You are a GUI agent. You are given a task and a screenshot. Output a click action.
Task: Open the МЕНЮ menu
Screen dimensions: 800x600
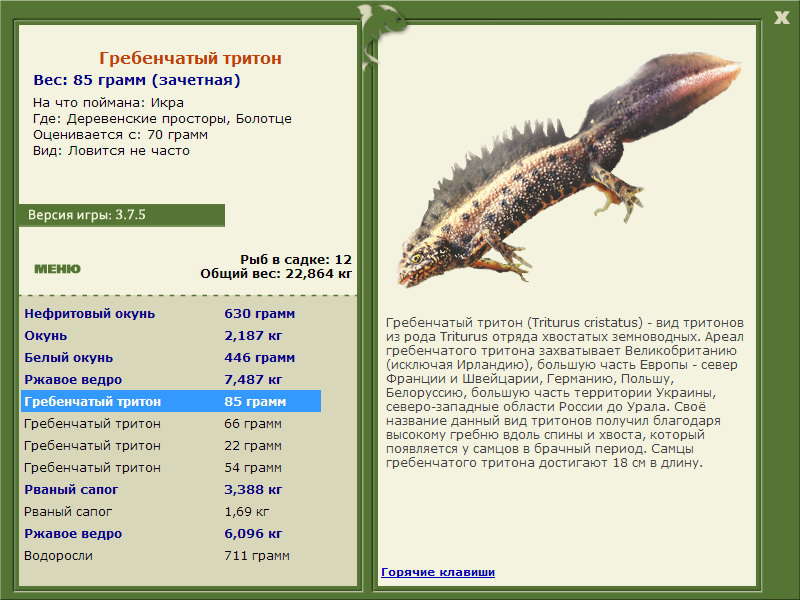pos(57,269)
